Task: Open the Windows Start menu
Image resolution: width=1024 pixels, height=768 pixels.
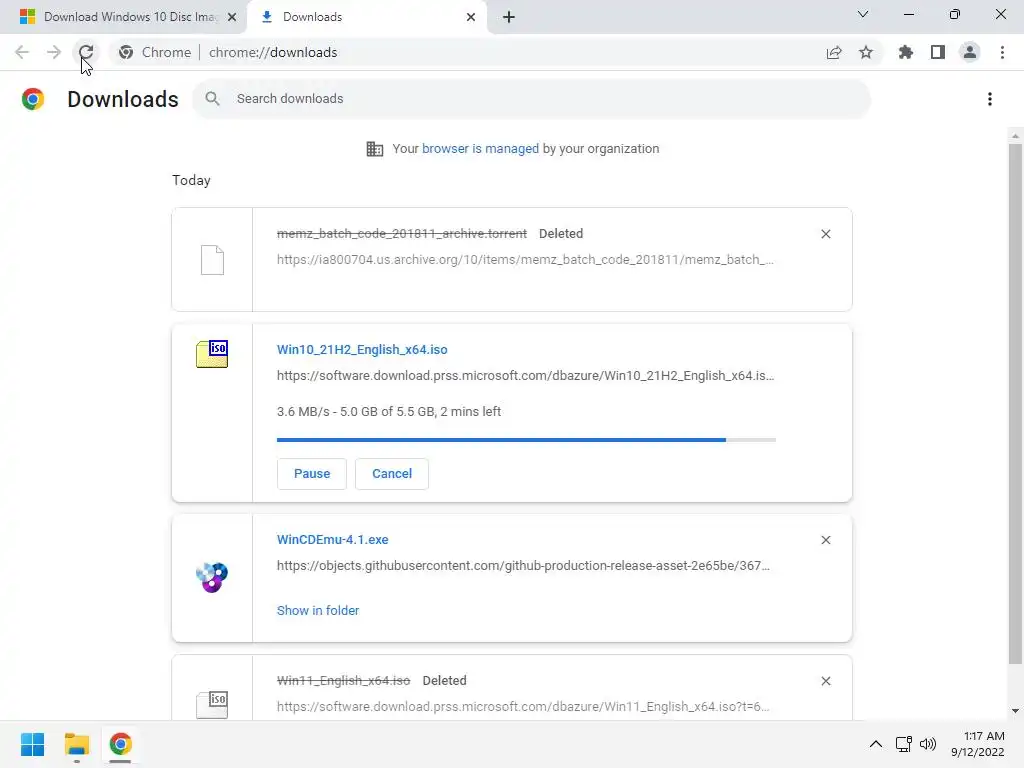Action: pos(32,744)
